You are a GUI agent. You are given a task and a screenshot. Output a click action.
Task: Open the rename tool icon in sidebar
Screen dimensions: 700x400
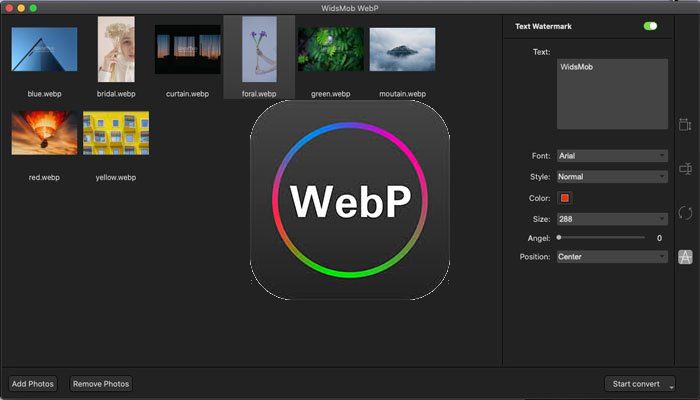coord(685,169)
